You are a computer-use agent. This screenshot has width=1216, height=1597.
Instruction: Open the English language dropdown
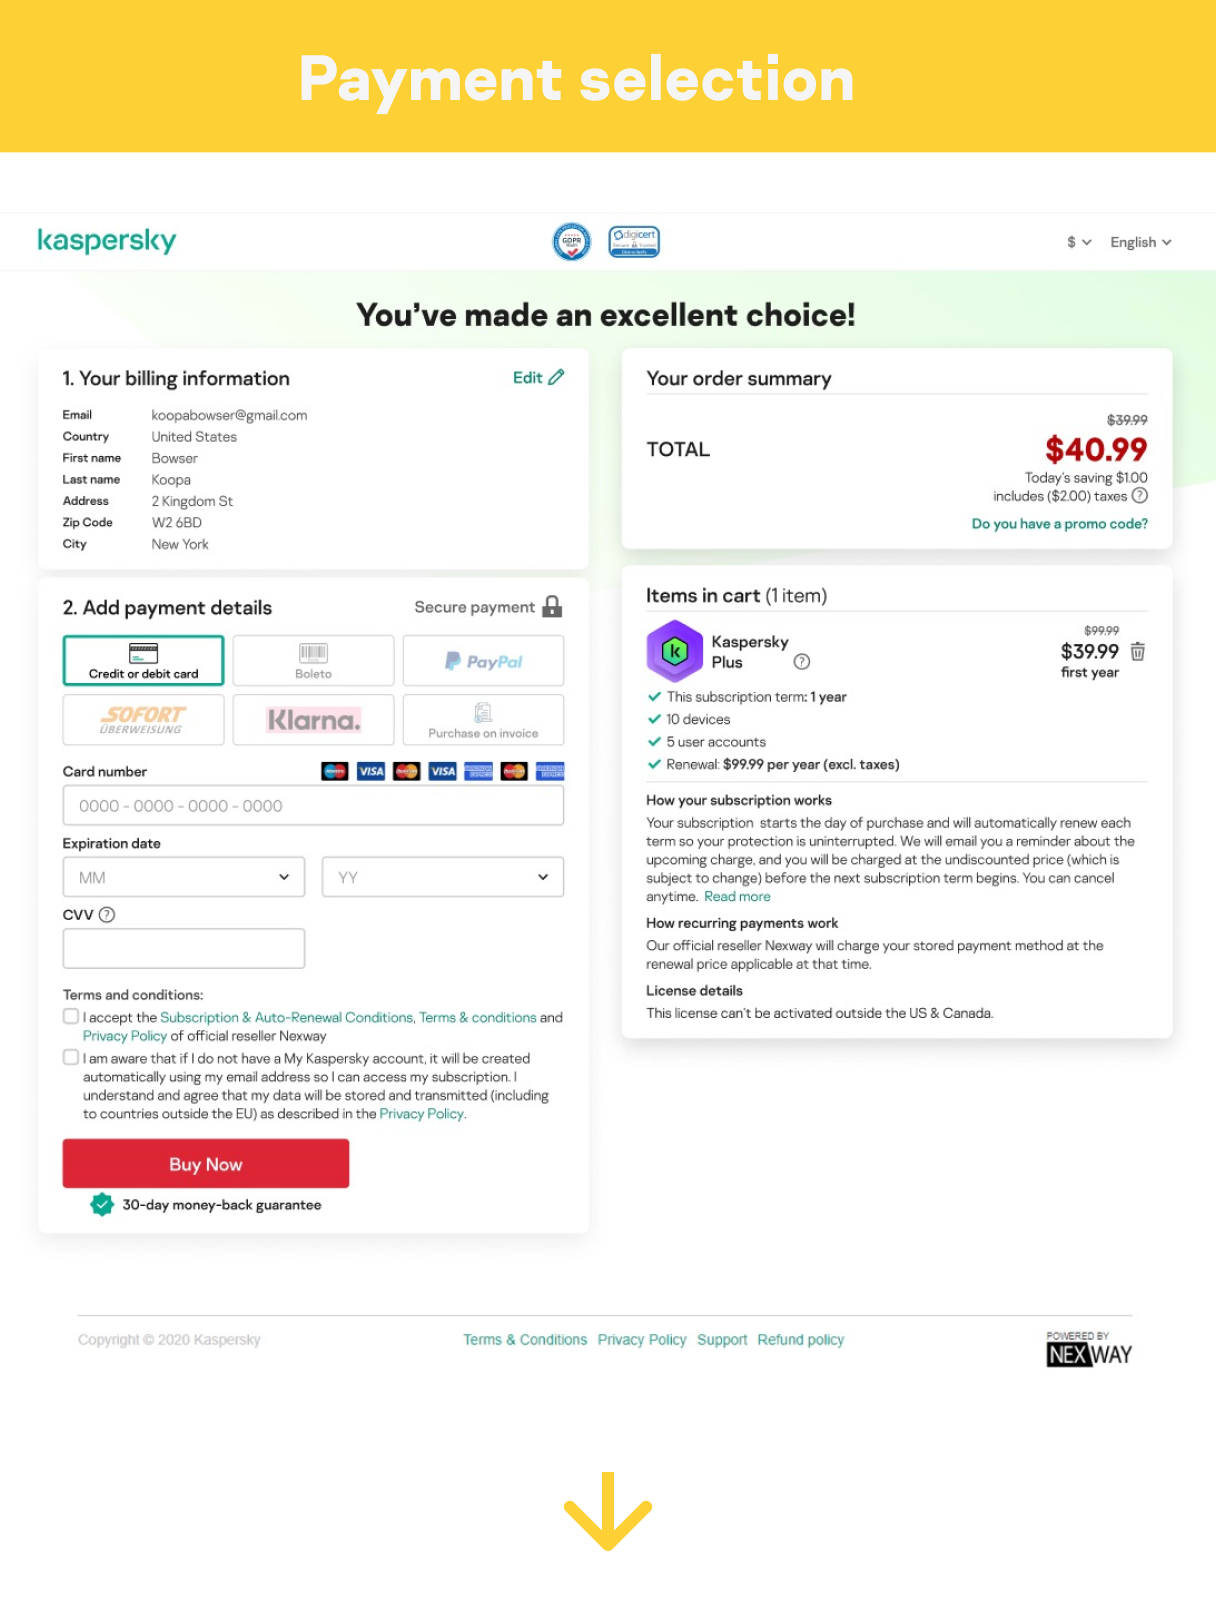click(x=1141, y=242)
